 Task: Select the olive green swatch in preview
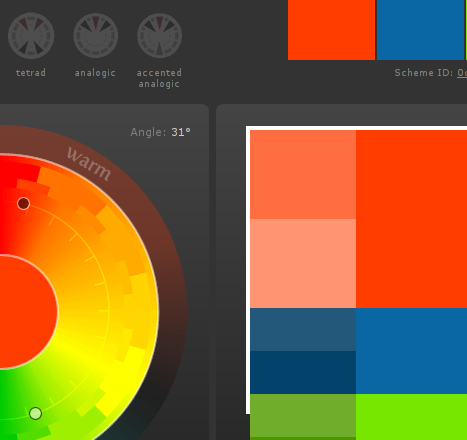click(303, 416)
